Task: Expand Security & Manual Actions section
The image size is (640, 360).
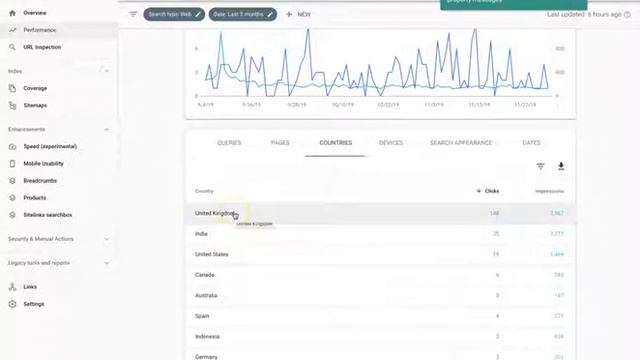Action: 106,239
